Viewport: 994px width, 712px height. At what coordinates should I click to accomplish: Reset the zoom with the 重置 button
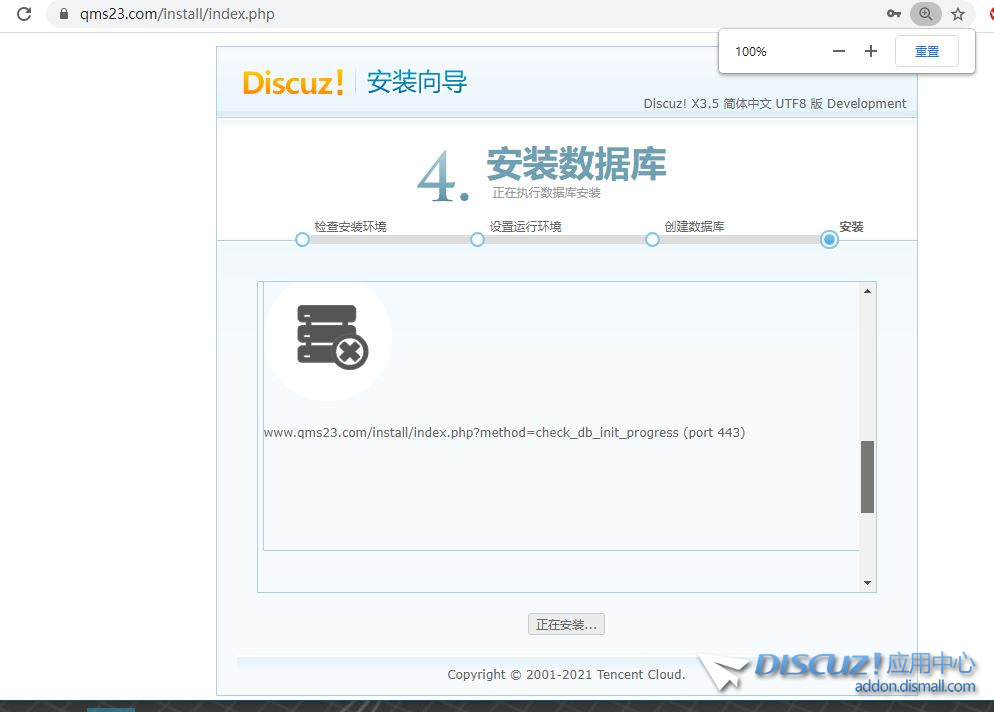click(927, 51)
